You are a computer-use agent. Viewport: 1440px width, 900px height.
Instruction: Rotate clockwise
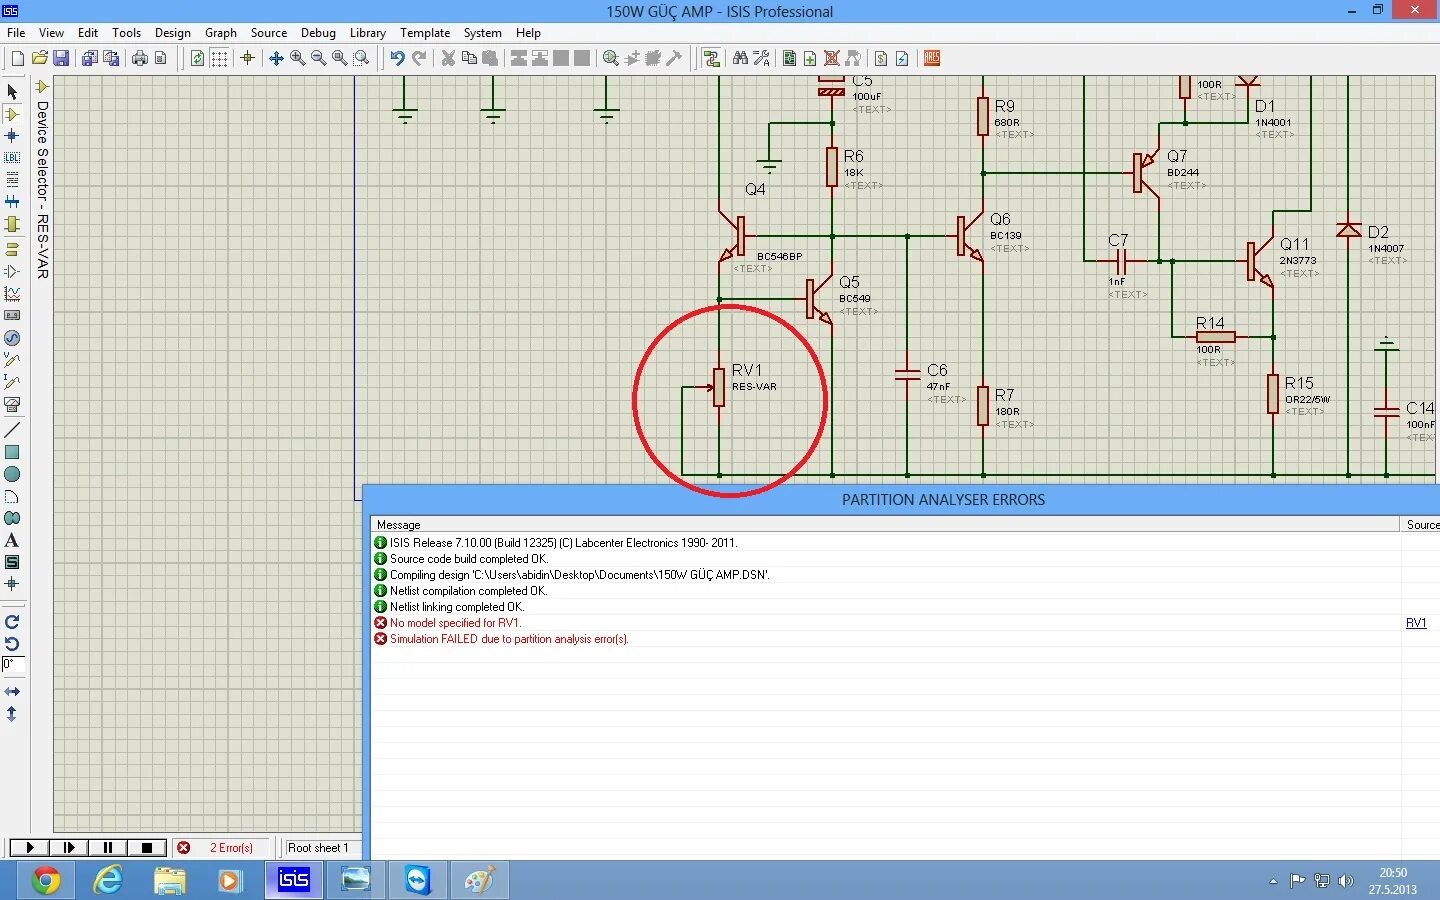(x=12, y=622)
